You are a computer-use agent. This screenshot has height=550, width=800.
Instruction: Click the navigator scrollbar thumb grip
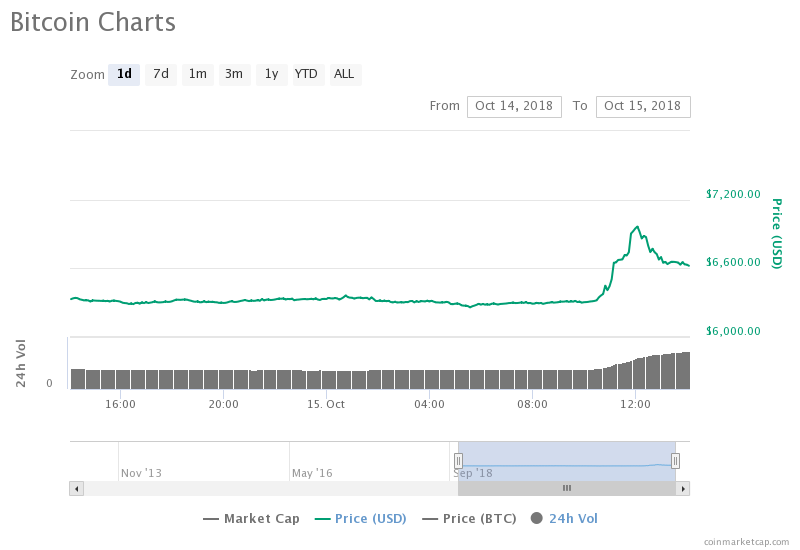[x=567, y=488]
